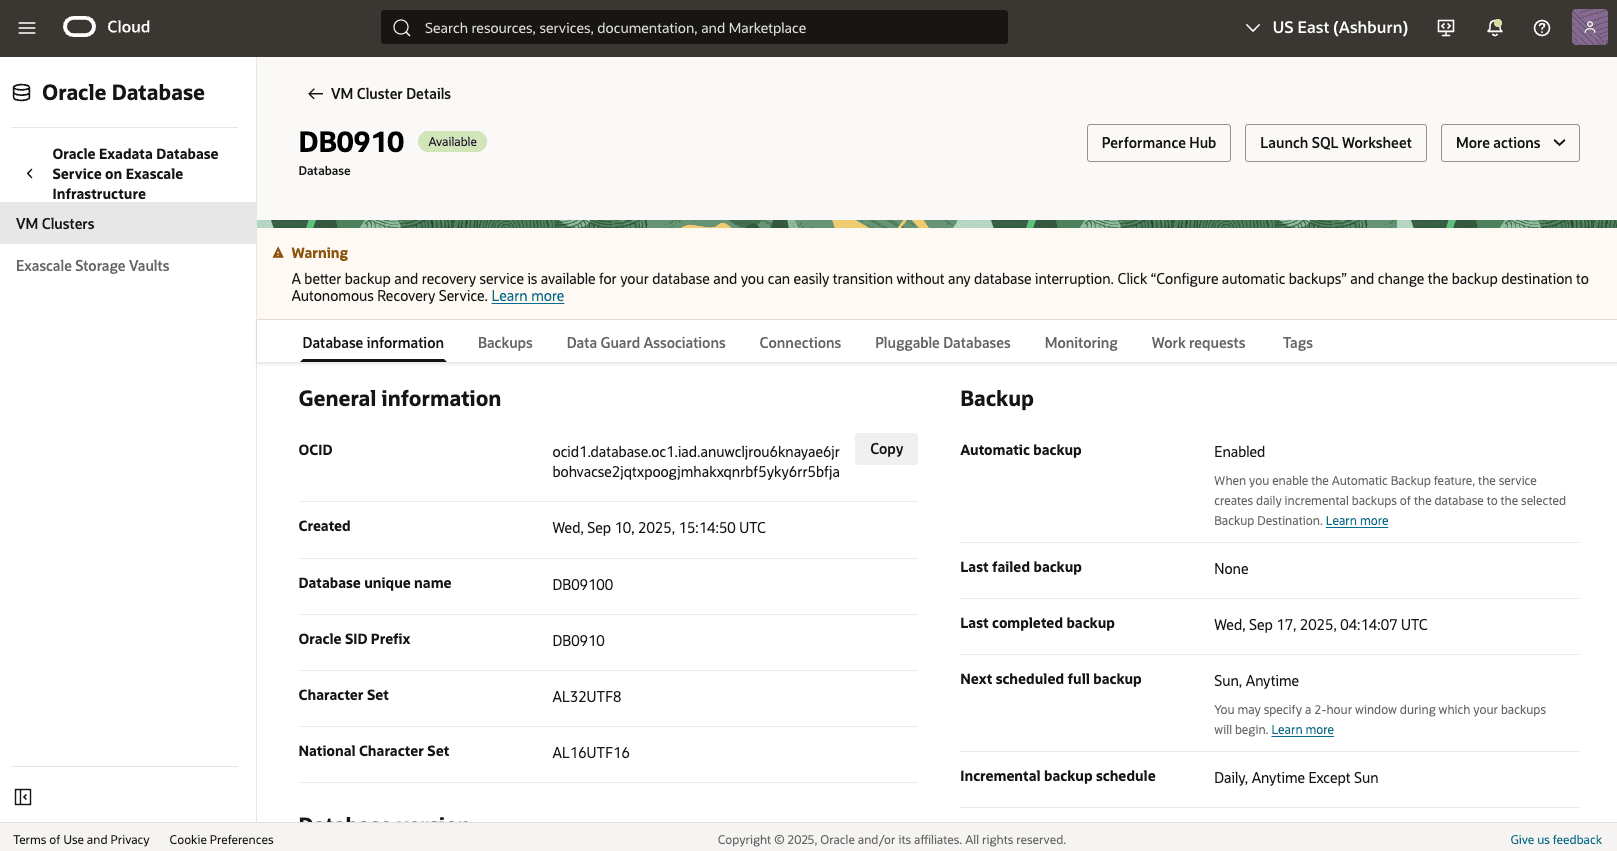Open the Work requests tab
The image size is (1617, 851).
tap(1198, 343)
